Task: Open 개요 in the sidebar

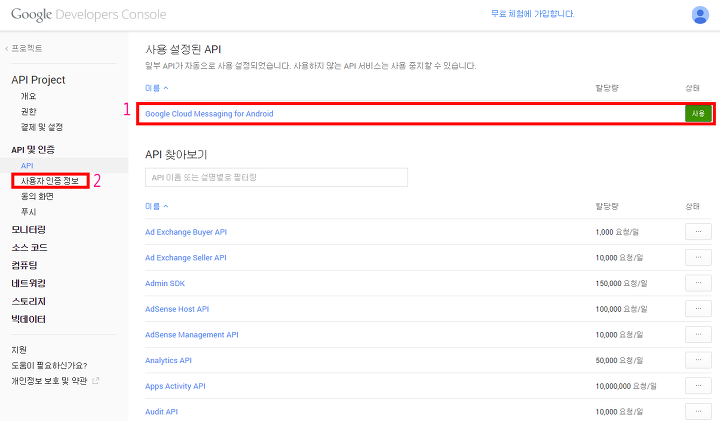Action: [28, 96]
